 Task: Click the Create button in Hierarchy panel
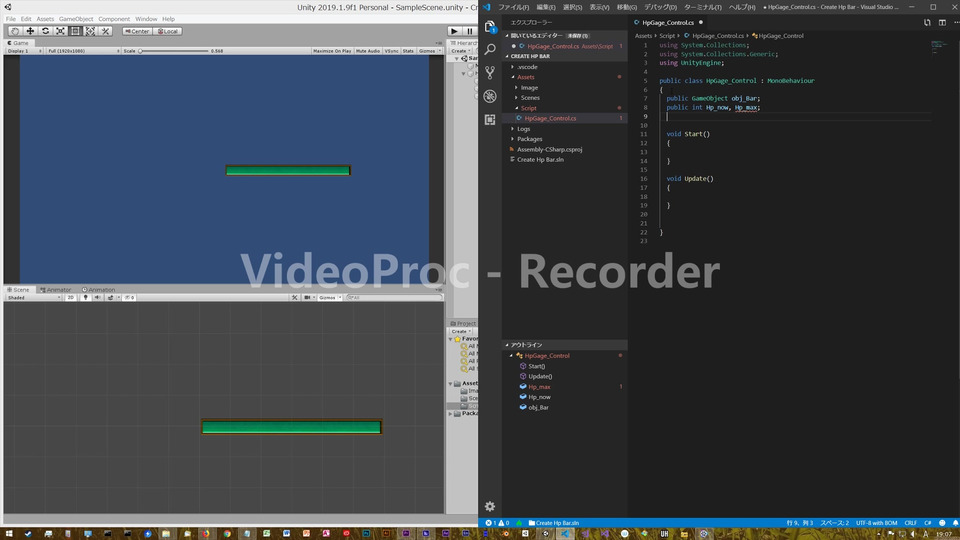460,51
